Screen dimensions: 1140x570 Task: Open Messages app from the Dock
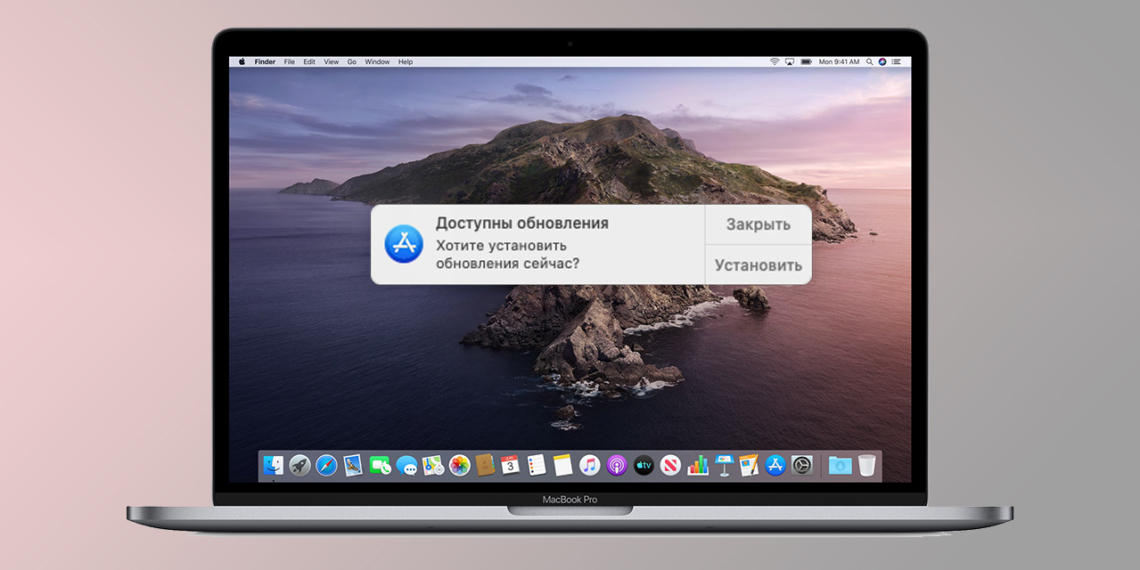[x=406, y=465]
